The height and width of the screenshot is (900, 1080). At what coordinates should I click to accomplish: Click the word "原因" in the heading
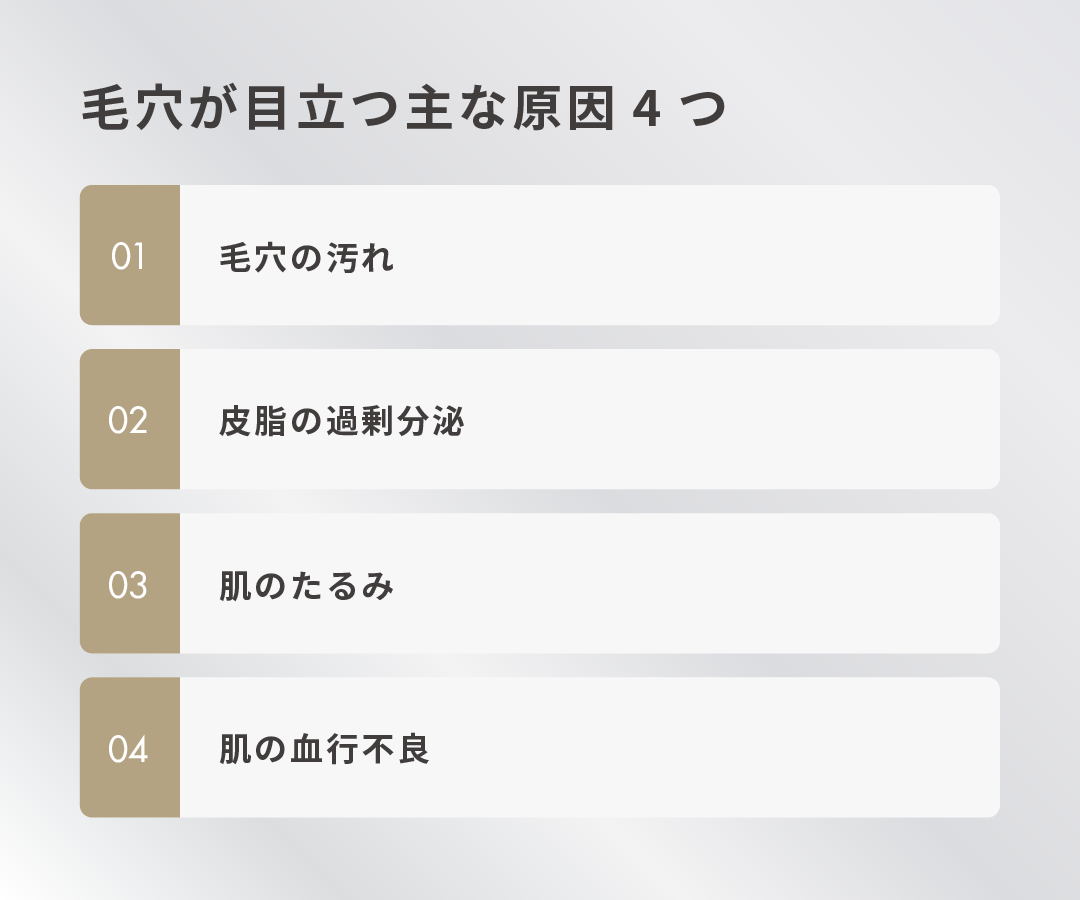click(x=560, y=111)
